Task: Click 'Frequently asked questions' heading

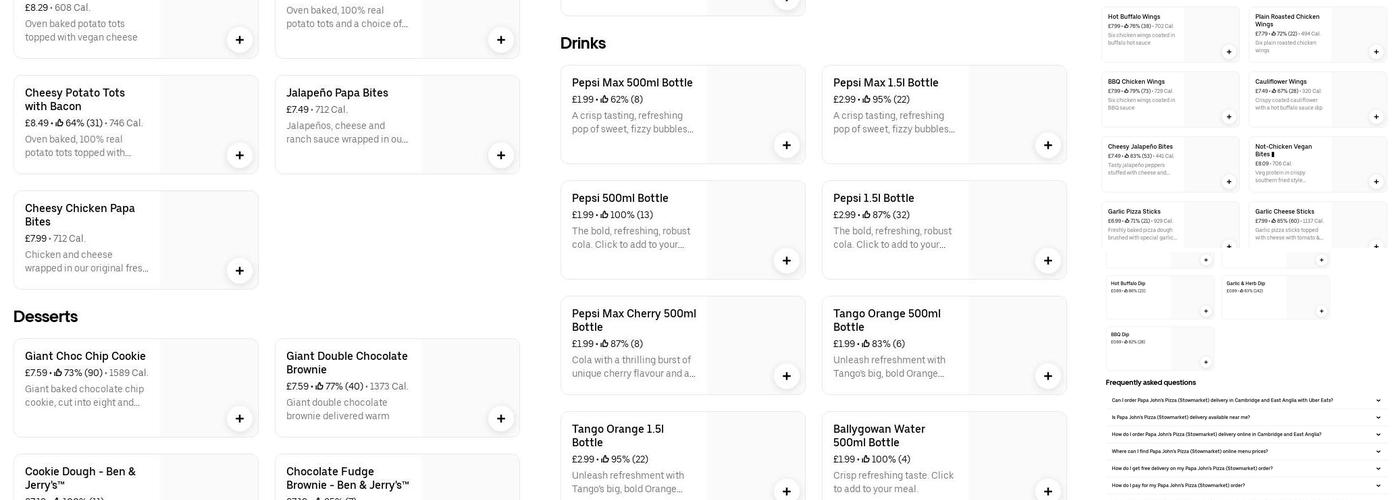Action: click(1151, 383)
